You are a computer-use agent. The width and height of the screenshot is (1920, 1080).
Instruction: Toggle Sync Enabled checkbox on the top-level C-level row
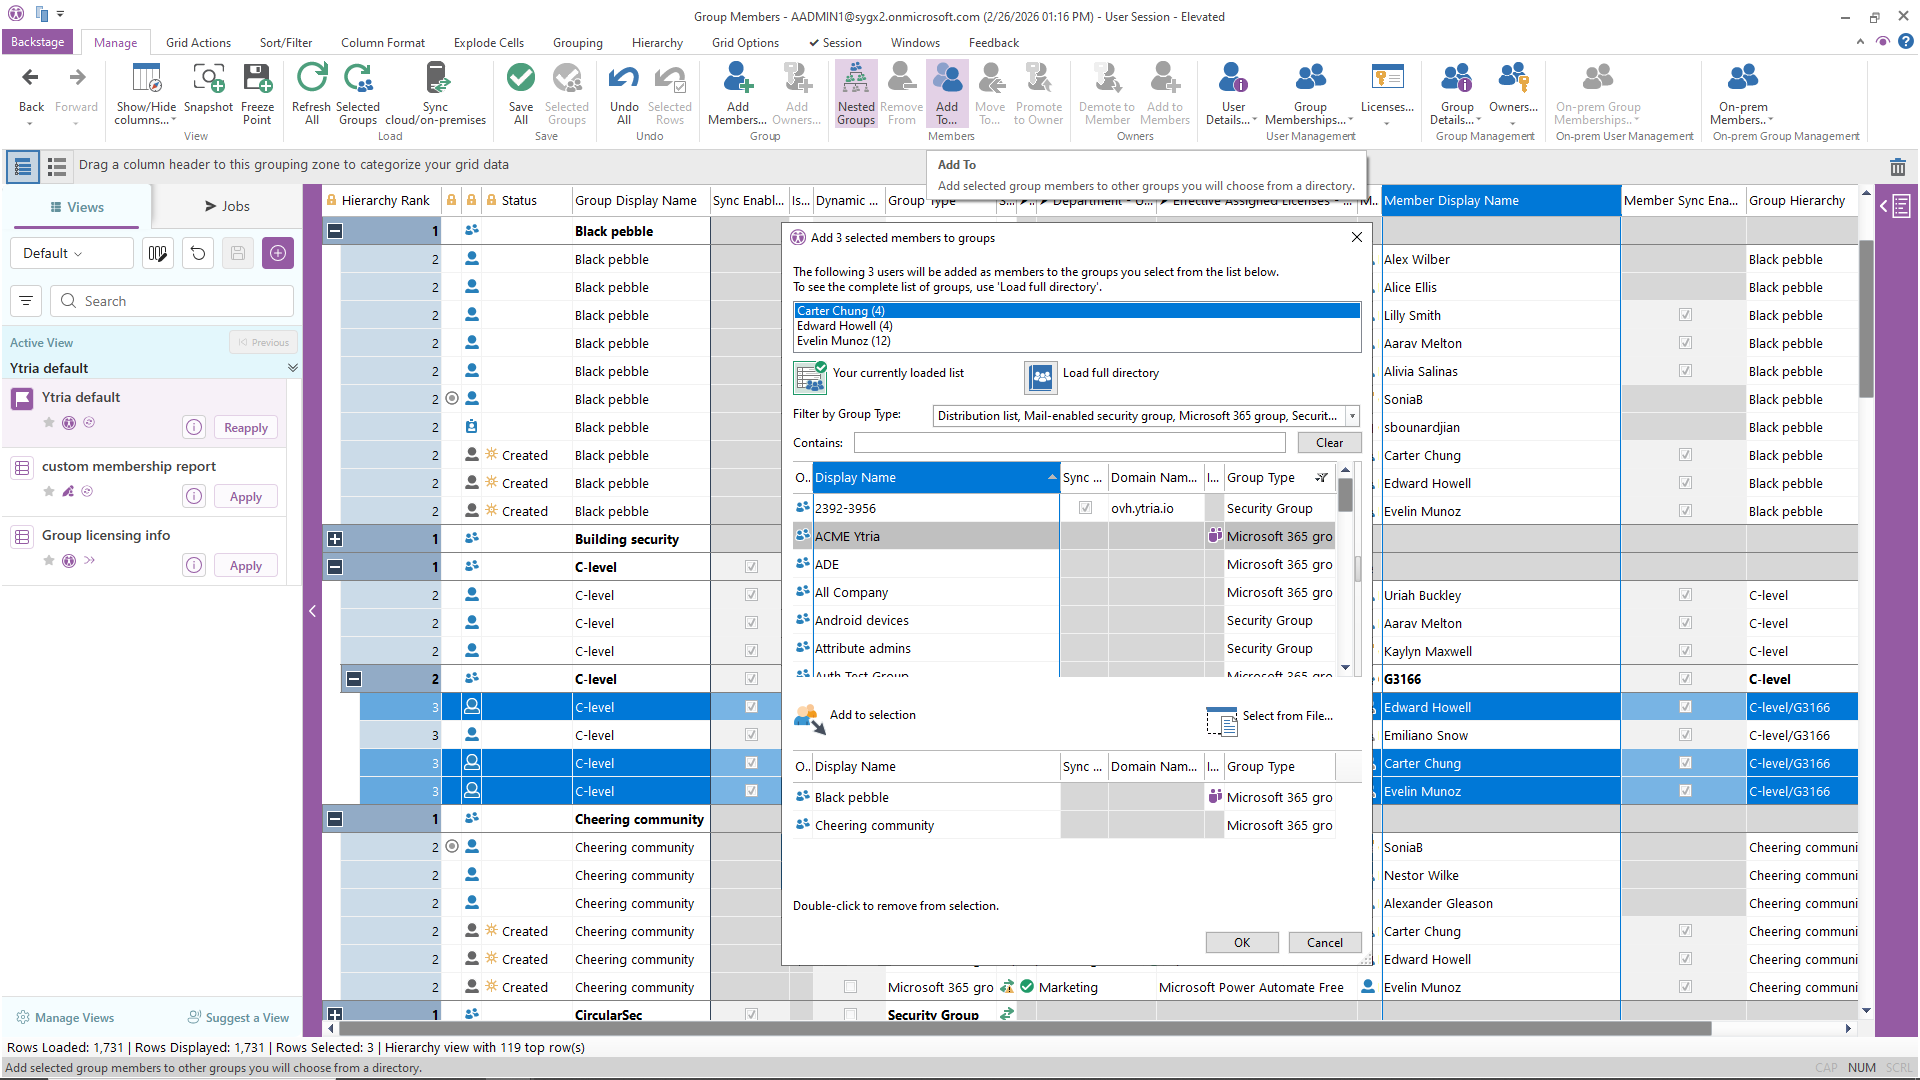tap(751, 567)
